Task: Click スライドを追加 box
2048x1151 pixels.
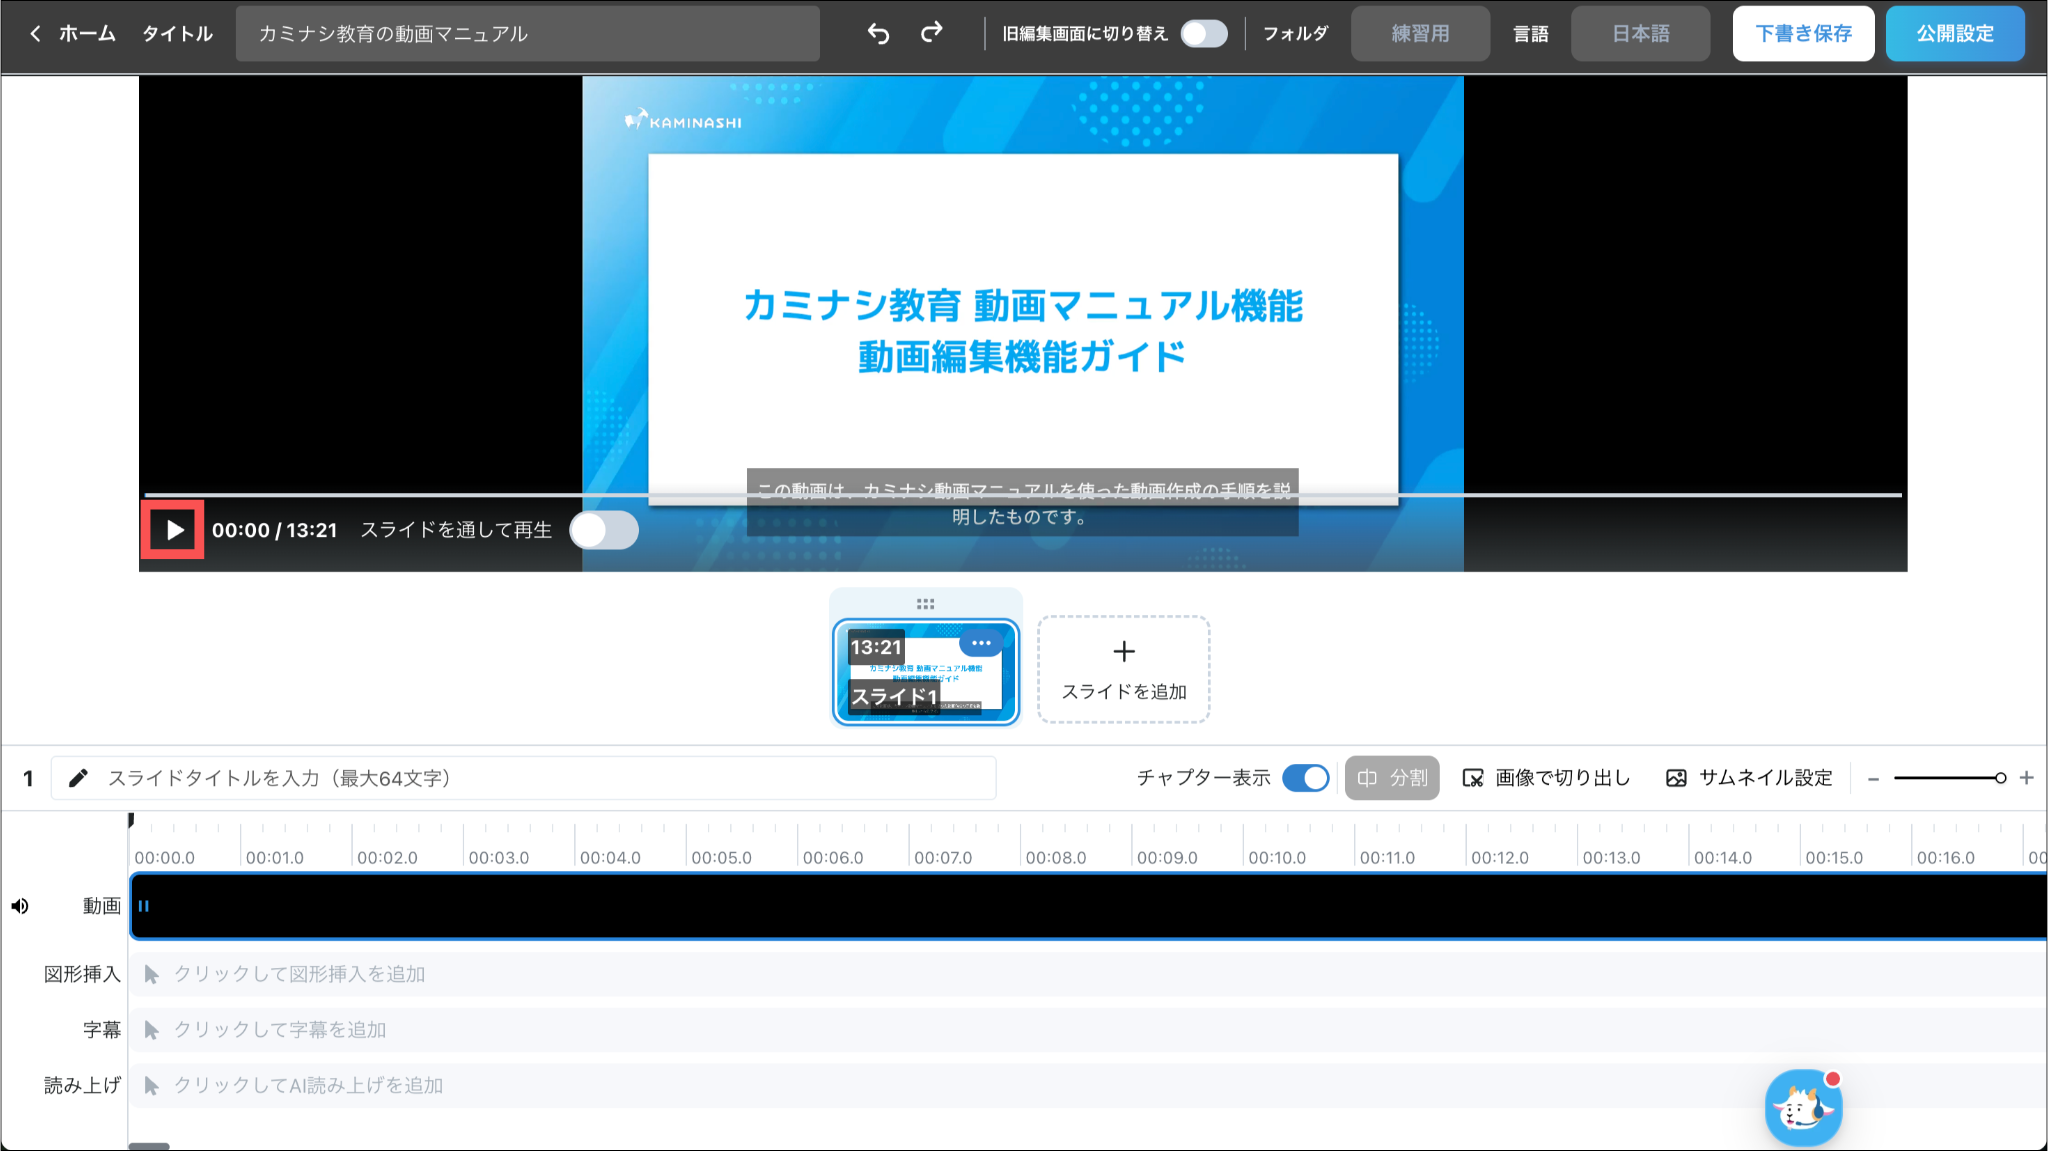Action: tap(1124, 669)
